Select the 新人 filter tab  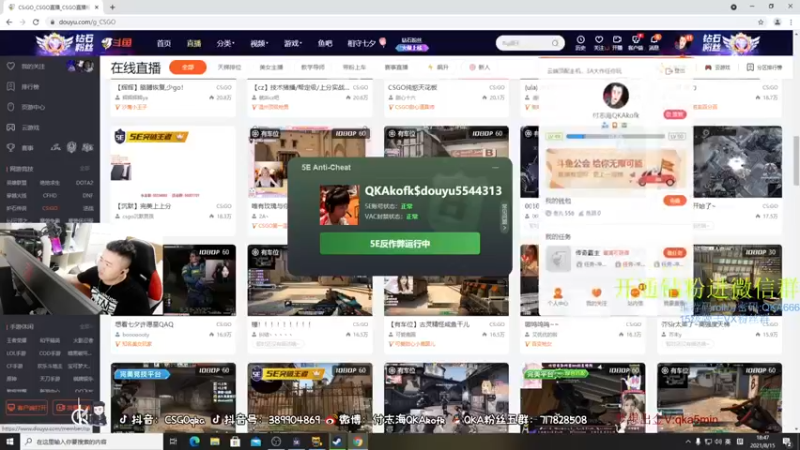(x=479, y=67)
